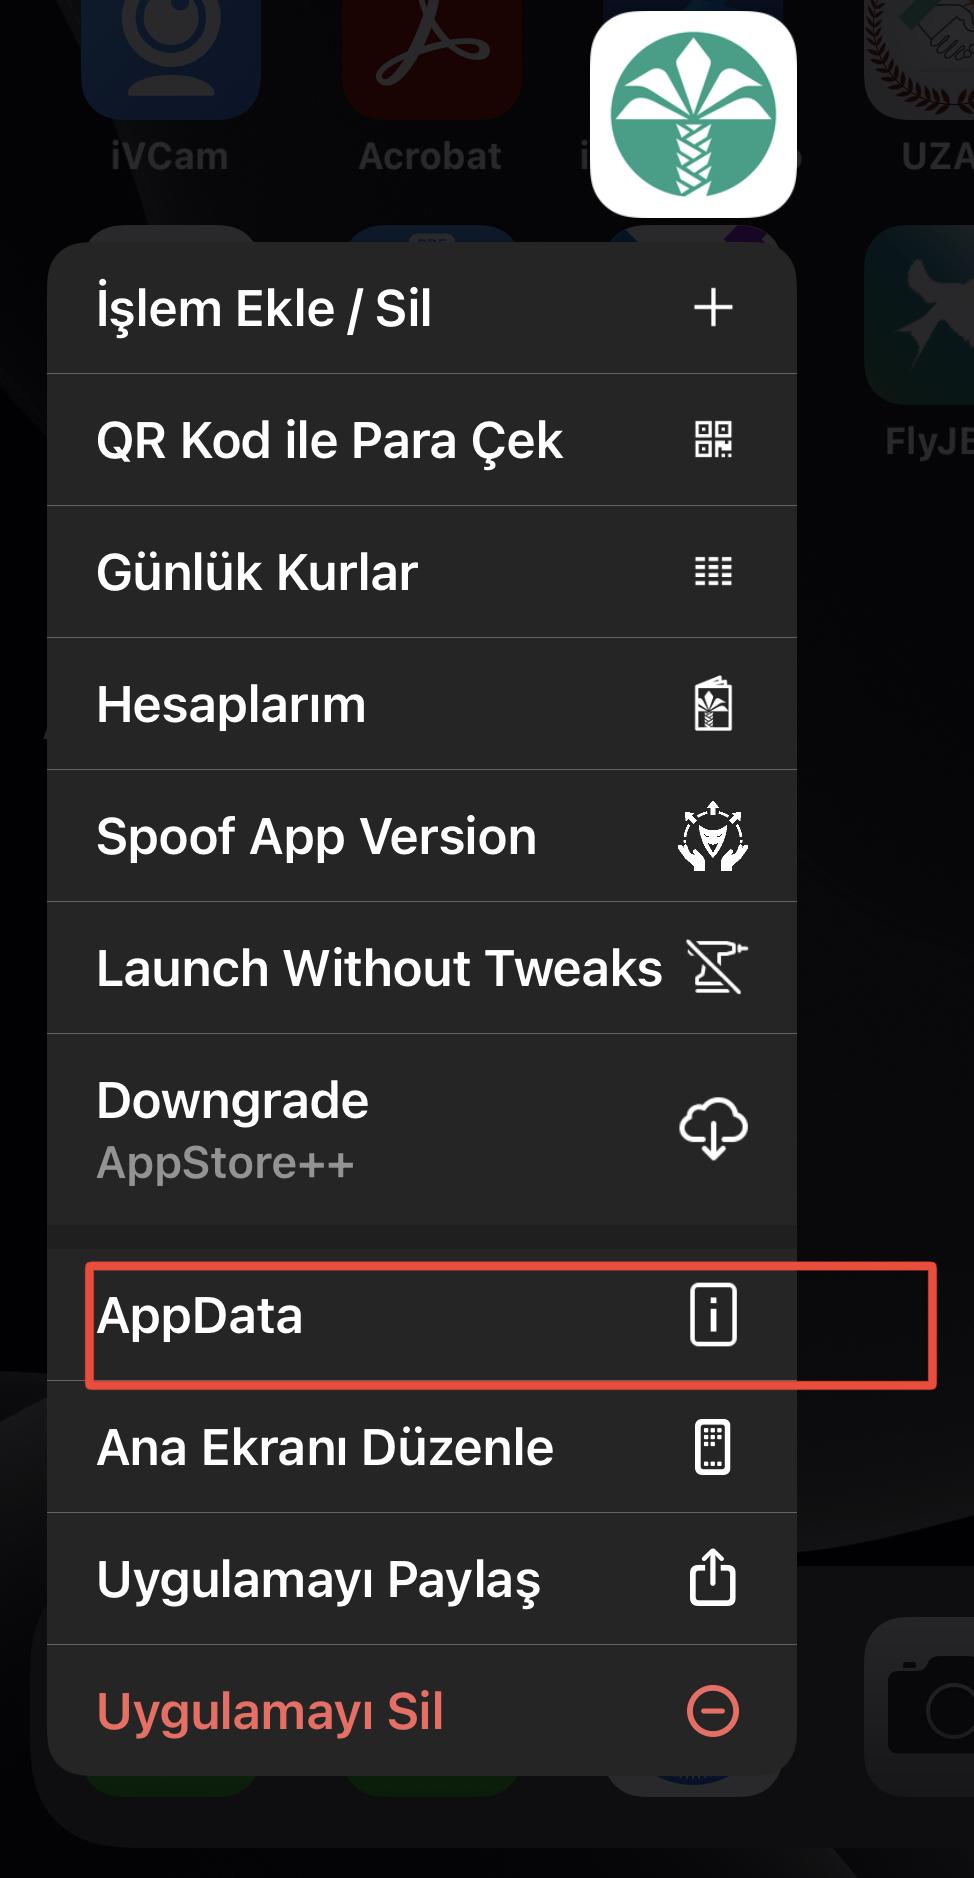Tap the Launch Without Tweaks crossed-drill icon
The image size is (974, 1878).
[x=716, y=968]
